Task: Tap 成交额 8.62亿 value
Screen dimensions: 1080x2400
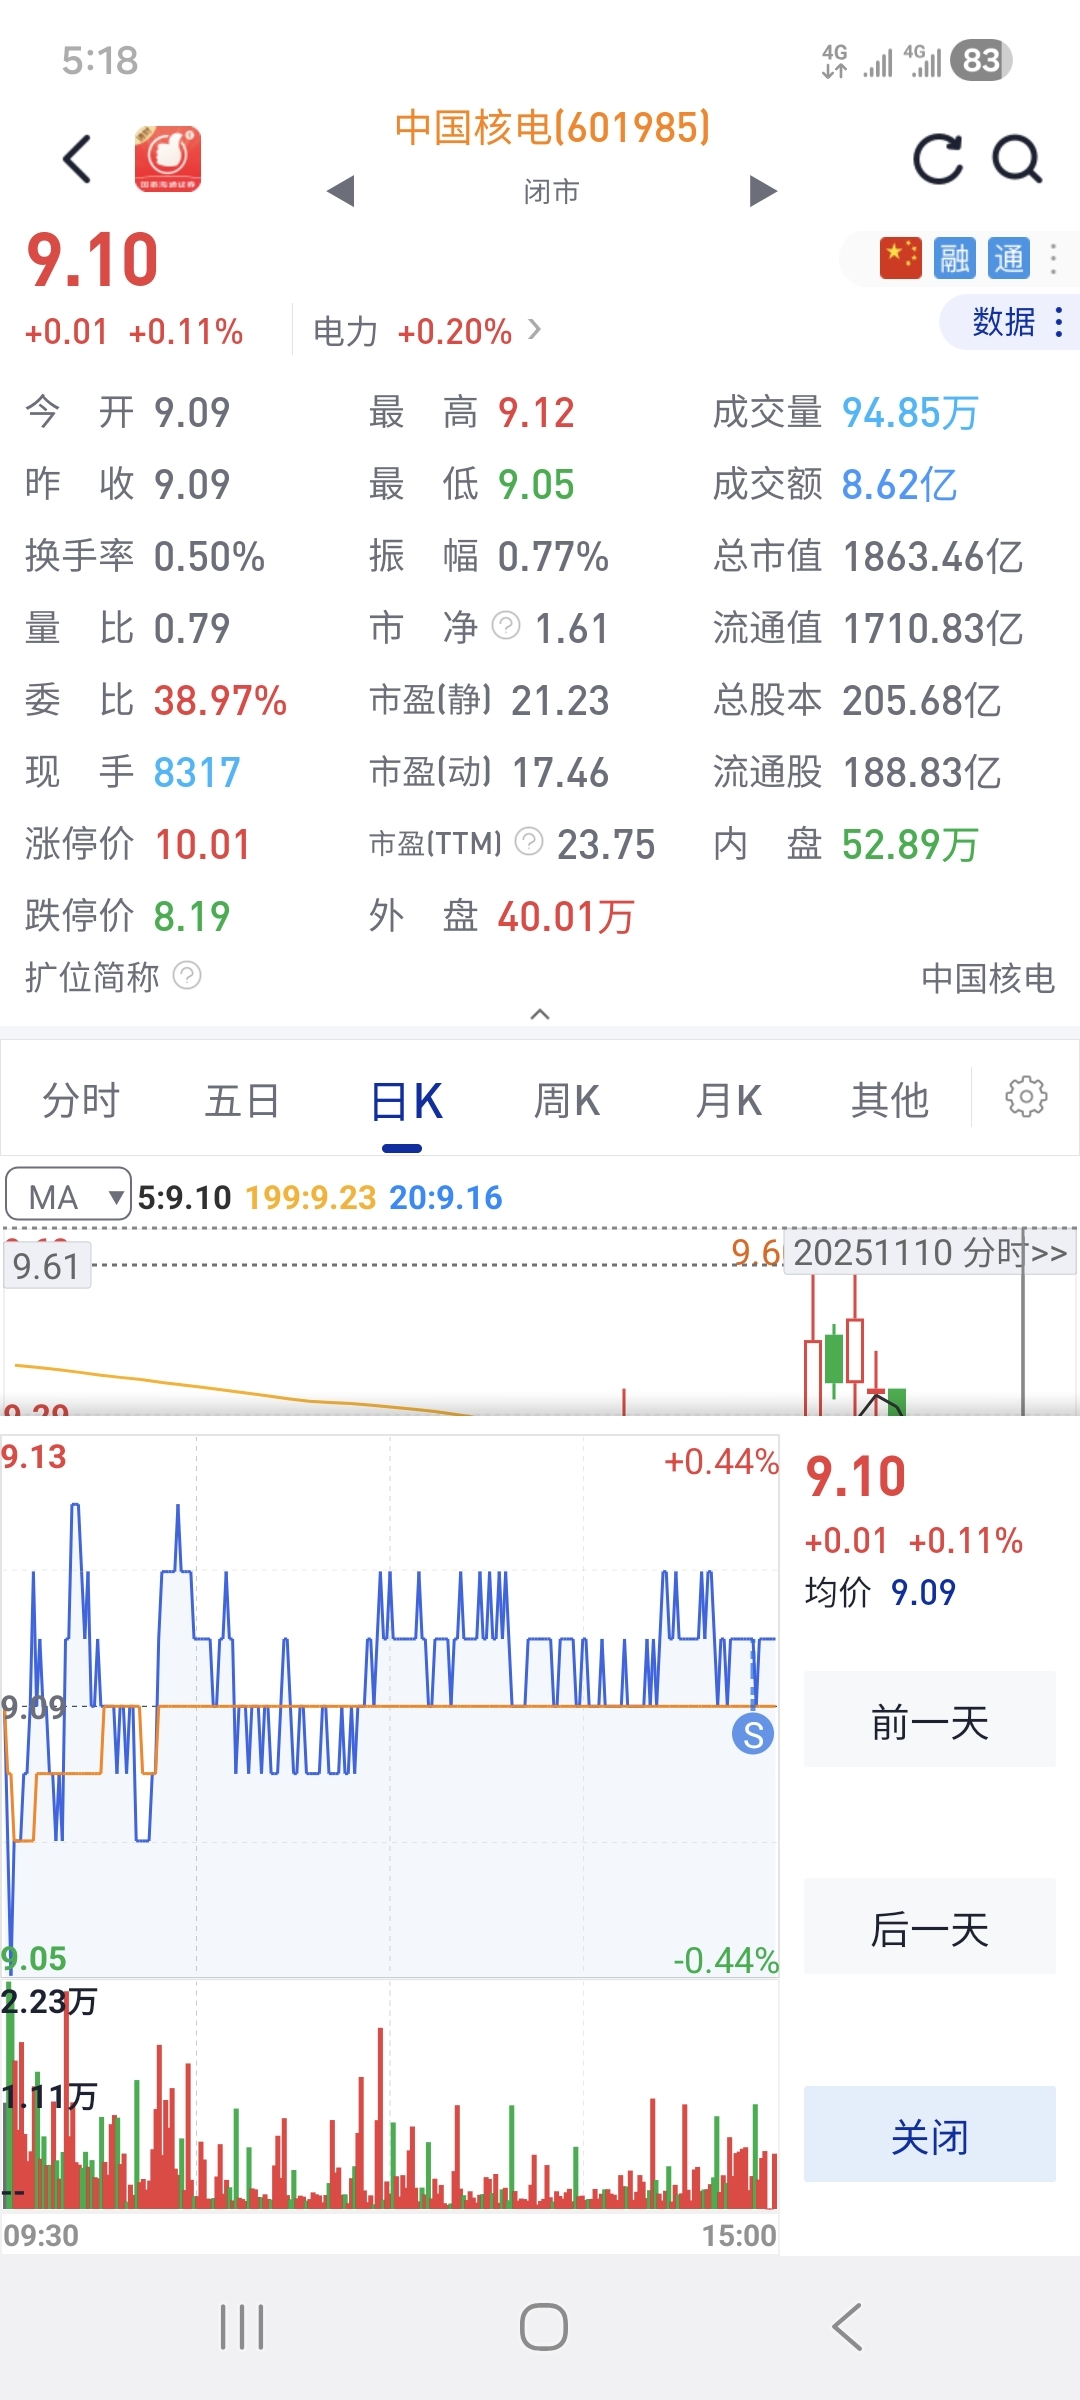Action: (899, 485)
